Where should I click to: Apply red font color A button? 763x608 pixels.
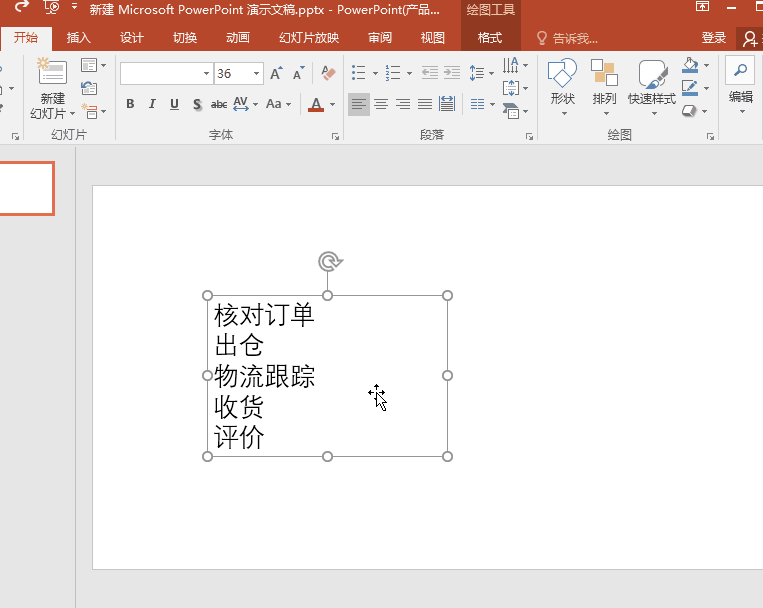click(316, 104)
